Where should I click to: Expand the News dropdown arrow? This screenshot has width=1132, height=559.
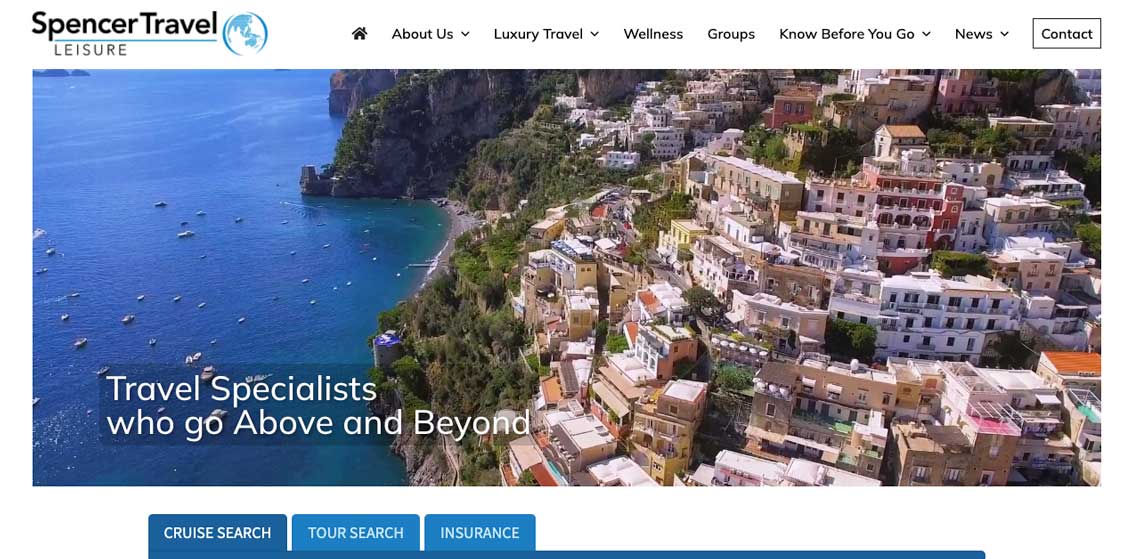[1004, 34]
